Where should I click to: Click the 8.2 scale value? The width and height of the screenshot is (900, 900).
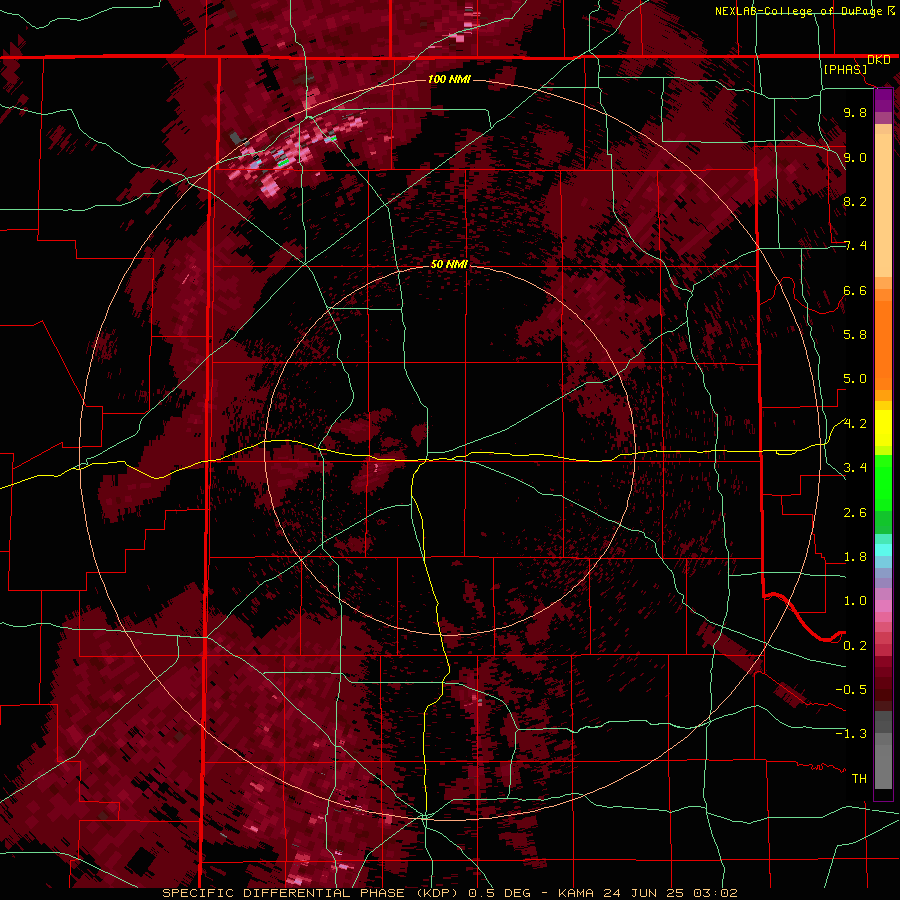(855, 201)
